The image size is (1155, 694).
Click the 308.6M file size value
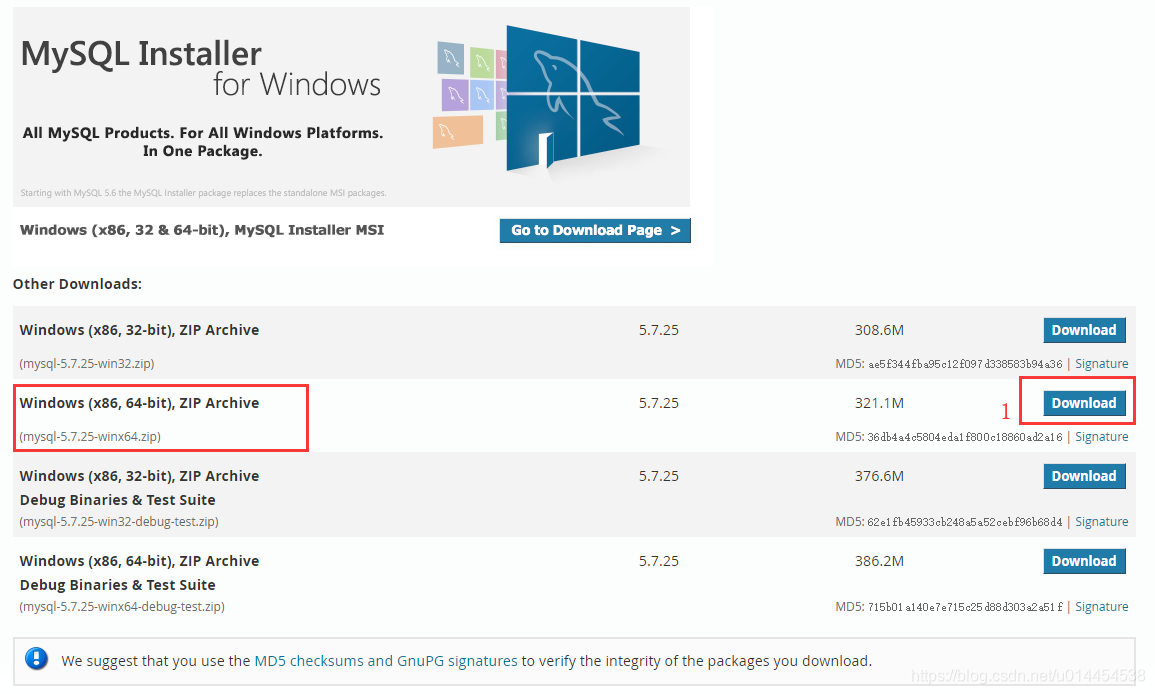(x=879, y=330)
